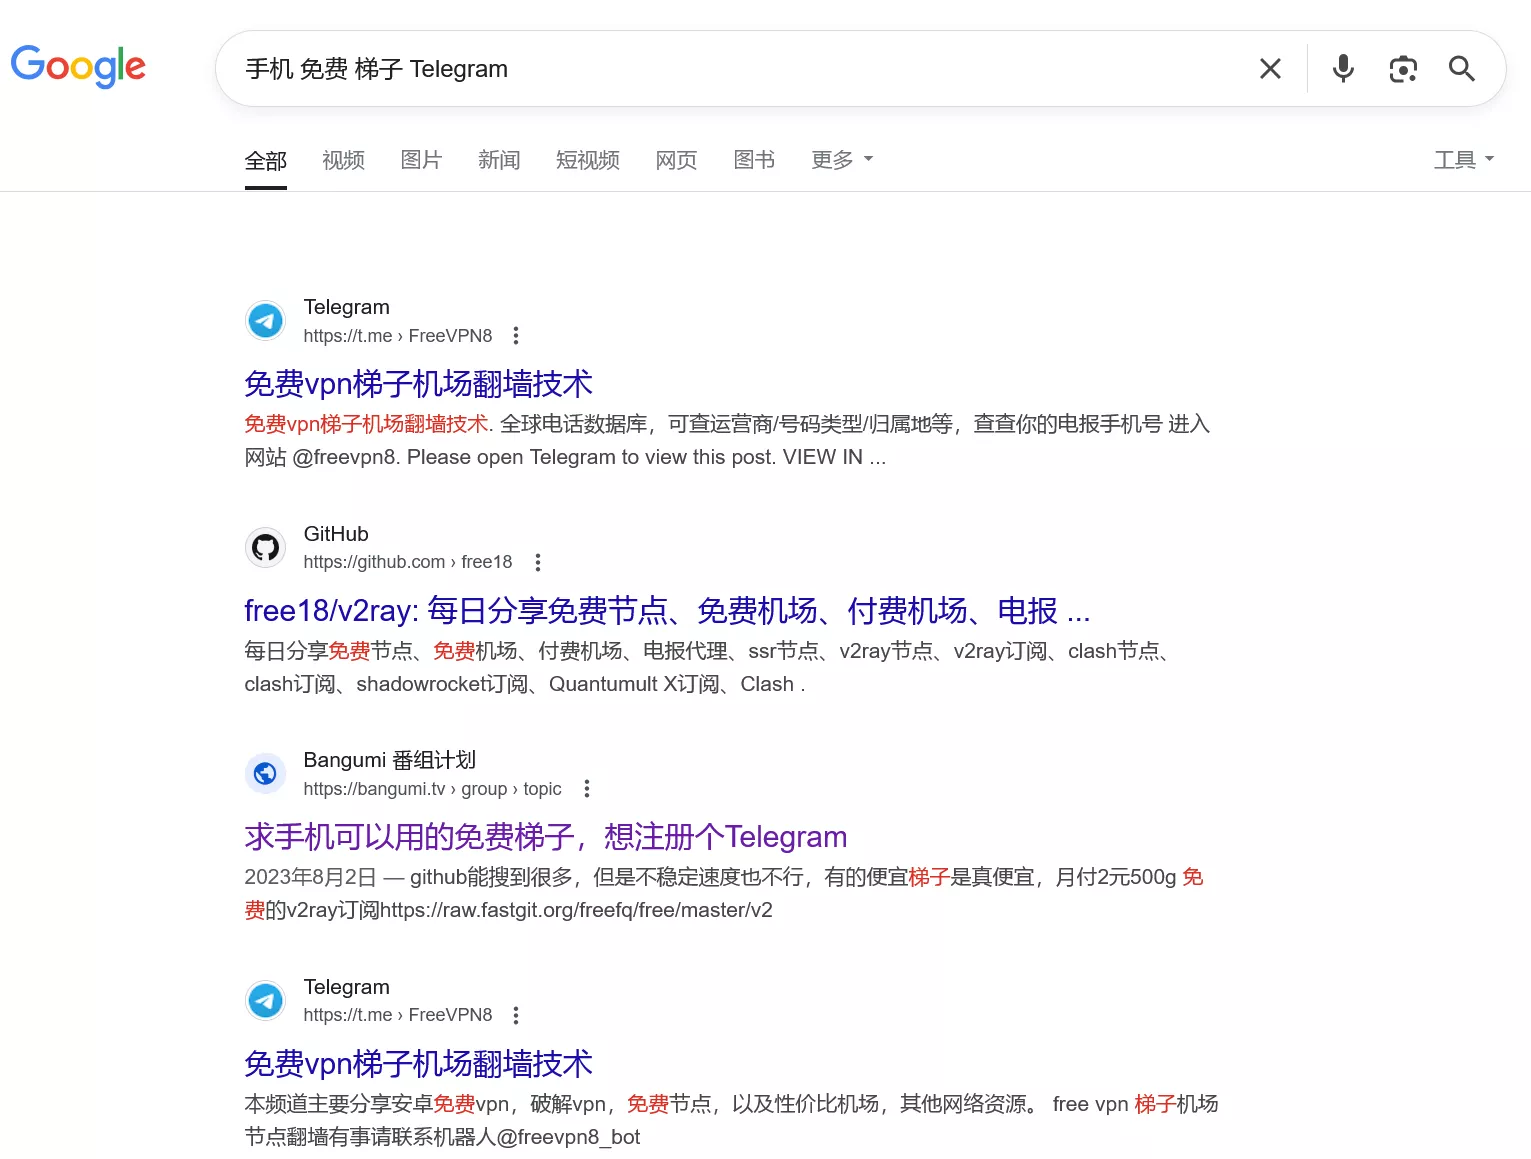The image size is (1531, 1159).
Task: Switch to the 新闻 tab
Action: [x=499, y=160]
